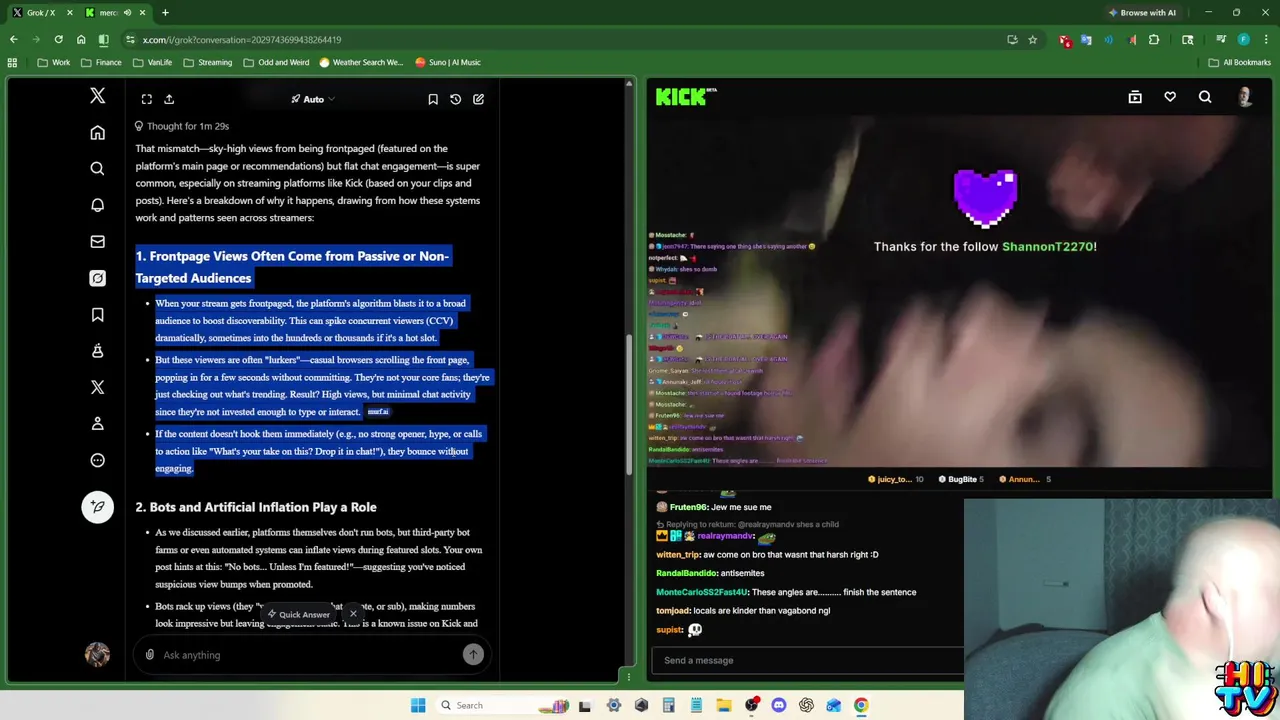Open Windows Start menu
Viewport: 1280px width, 720px height.
coord(418,705)
